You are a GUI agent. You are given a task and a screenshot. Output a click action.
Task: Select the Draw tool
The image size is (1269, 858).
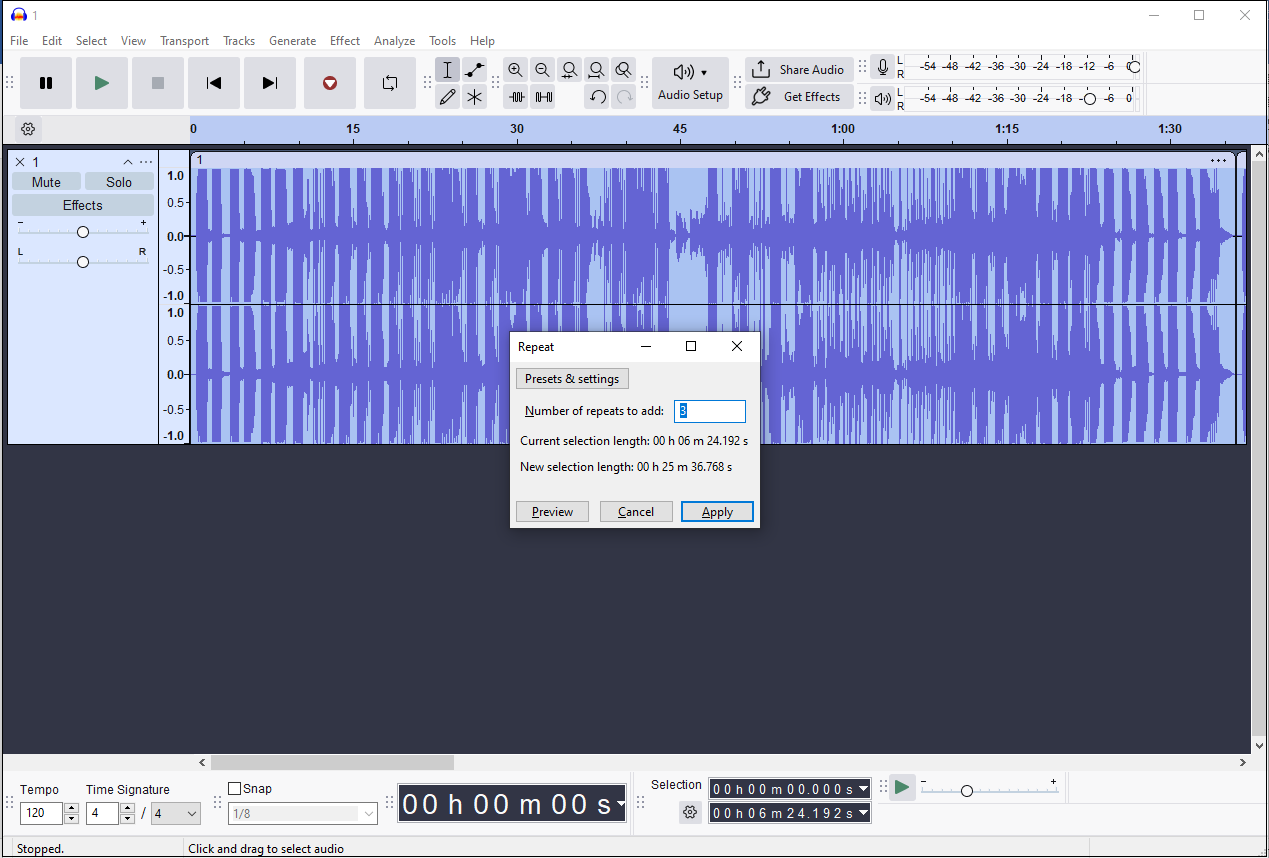447,96
